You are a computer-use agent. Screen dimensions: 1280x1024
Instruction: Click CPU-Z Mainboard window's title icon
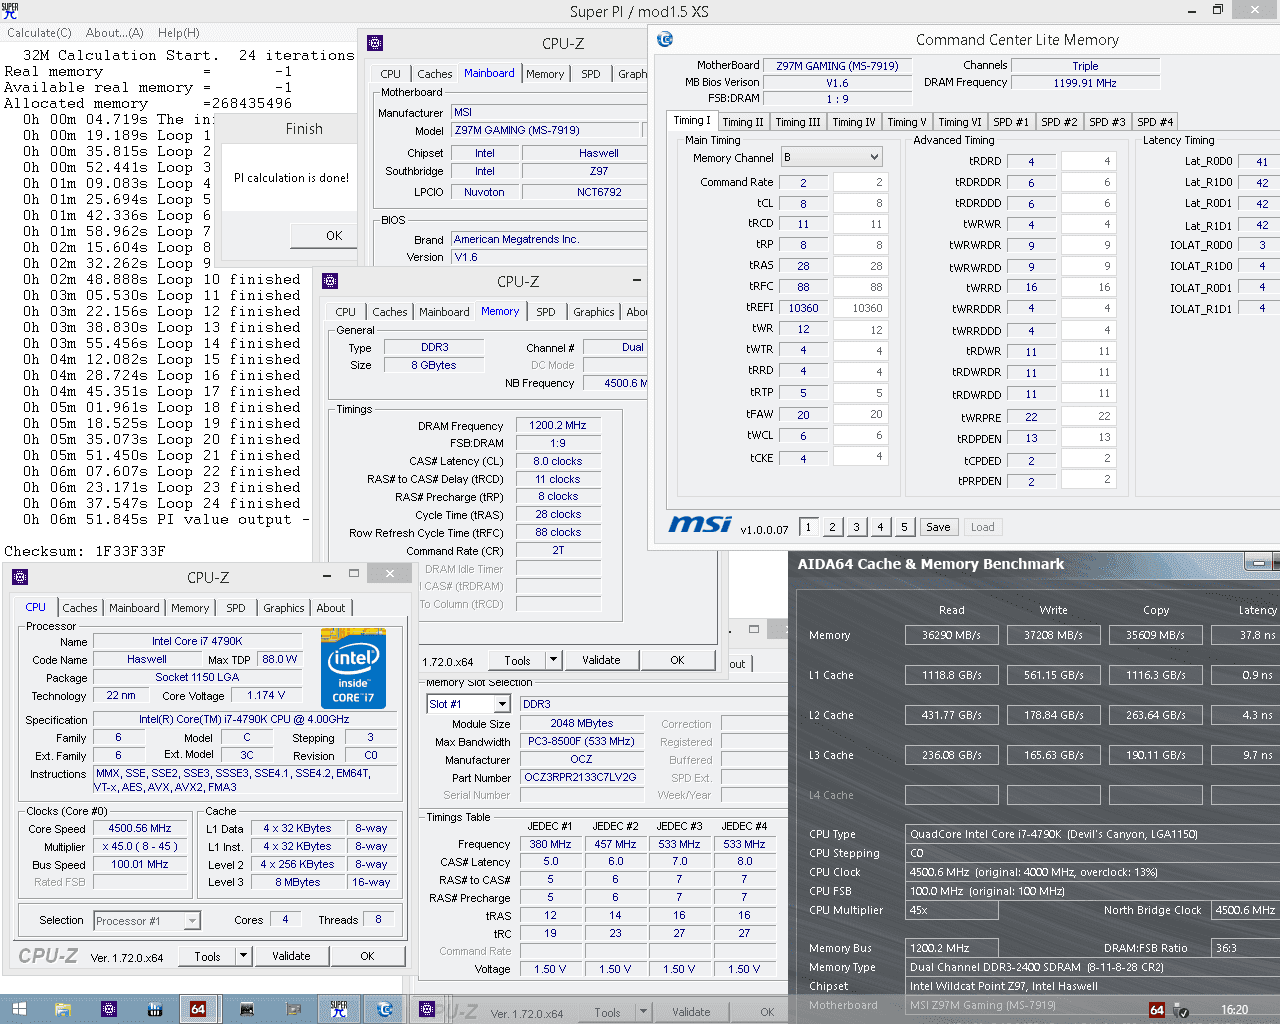[375, 43]
